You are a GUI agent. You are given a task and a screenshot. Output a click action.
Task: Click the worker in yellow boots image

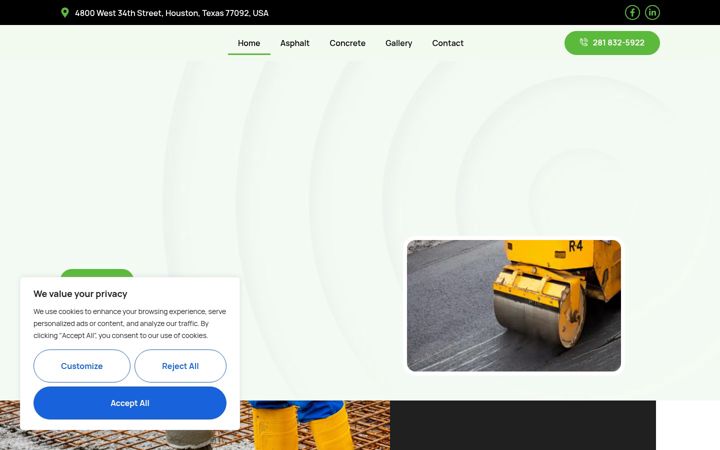pos(315,425)
